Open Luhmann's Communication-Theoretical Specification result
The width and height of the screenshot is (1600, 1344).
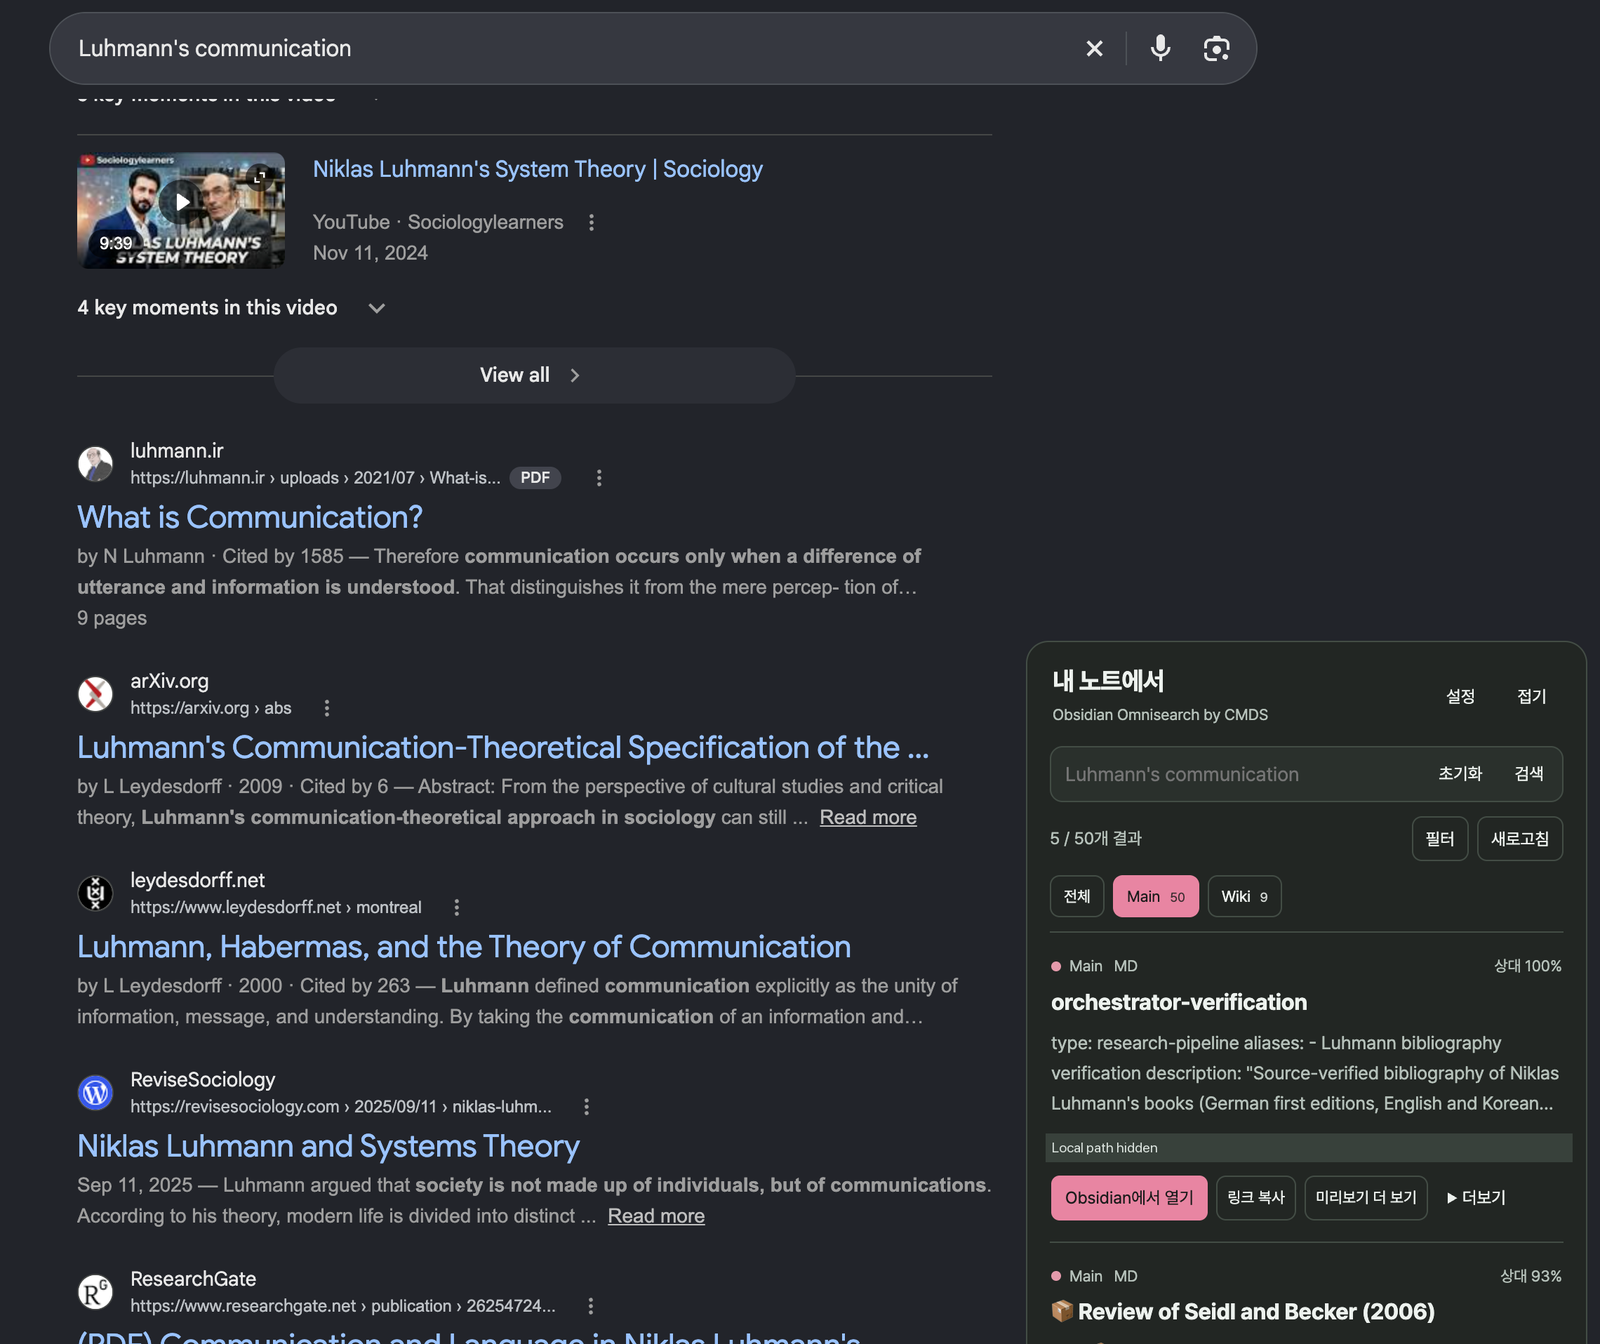(x=503, y=747)
